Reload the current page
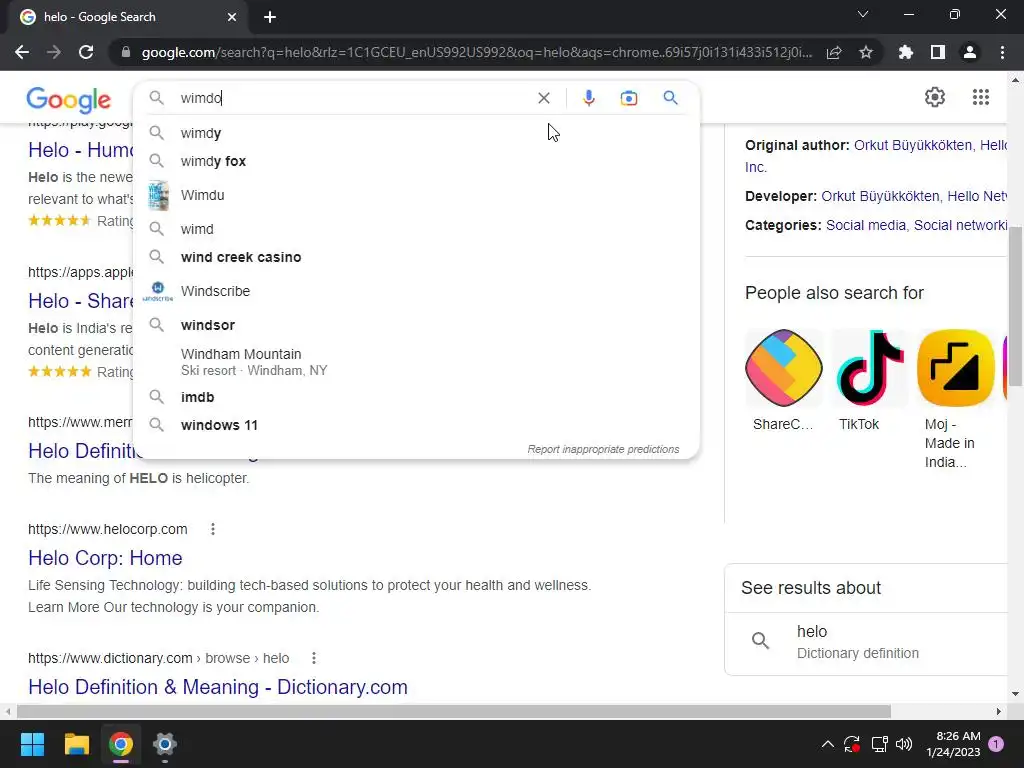1024x768 pixels. point(86,52)
